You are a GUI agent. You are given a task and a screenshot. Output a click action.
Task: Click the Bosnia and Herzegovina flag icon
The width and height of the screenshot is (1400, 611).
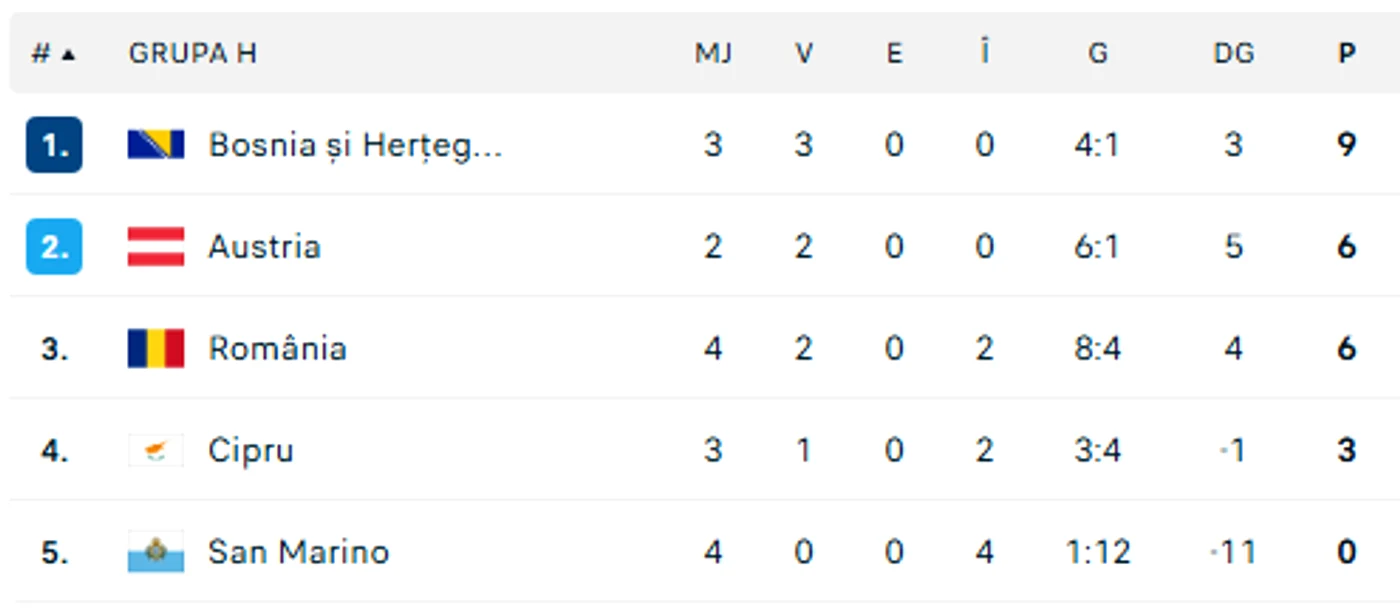coord(156,145)
